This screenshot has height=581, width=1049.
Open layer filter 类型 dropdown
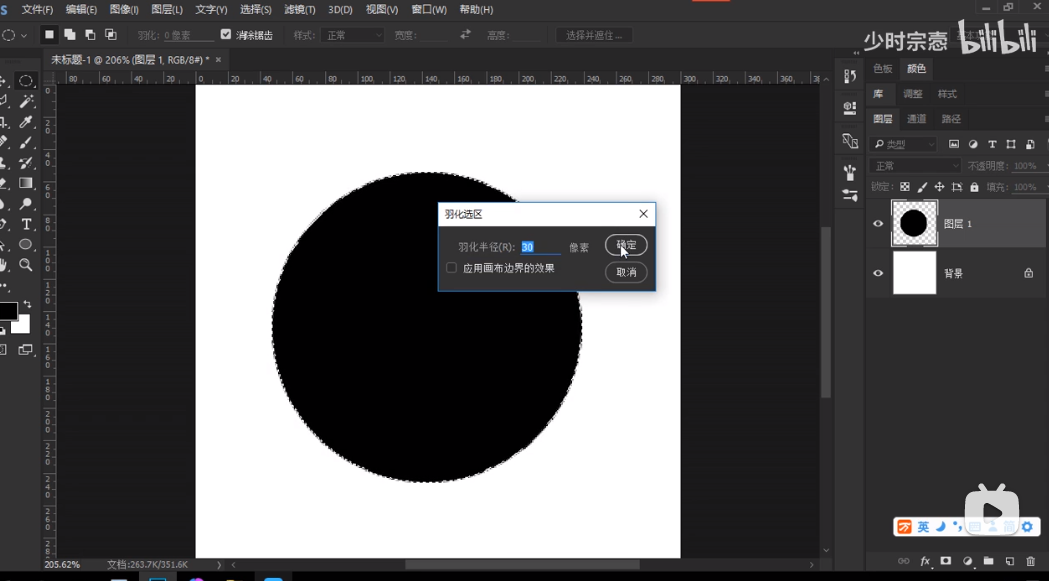[x=903, y=144]
